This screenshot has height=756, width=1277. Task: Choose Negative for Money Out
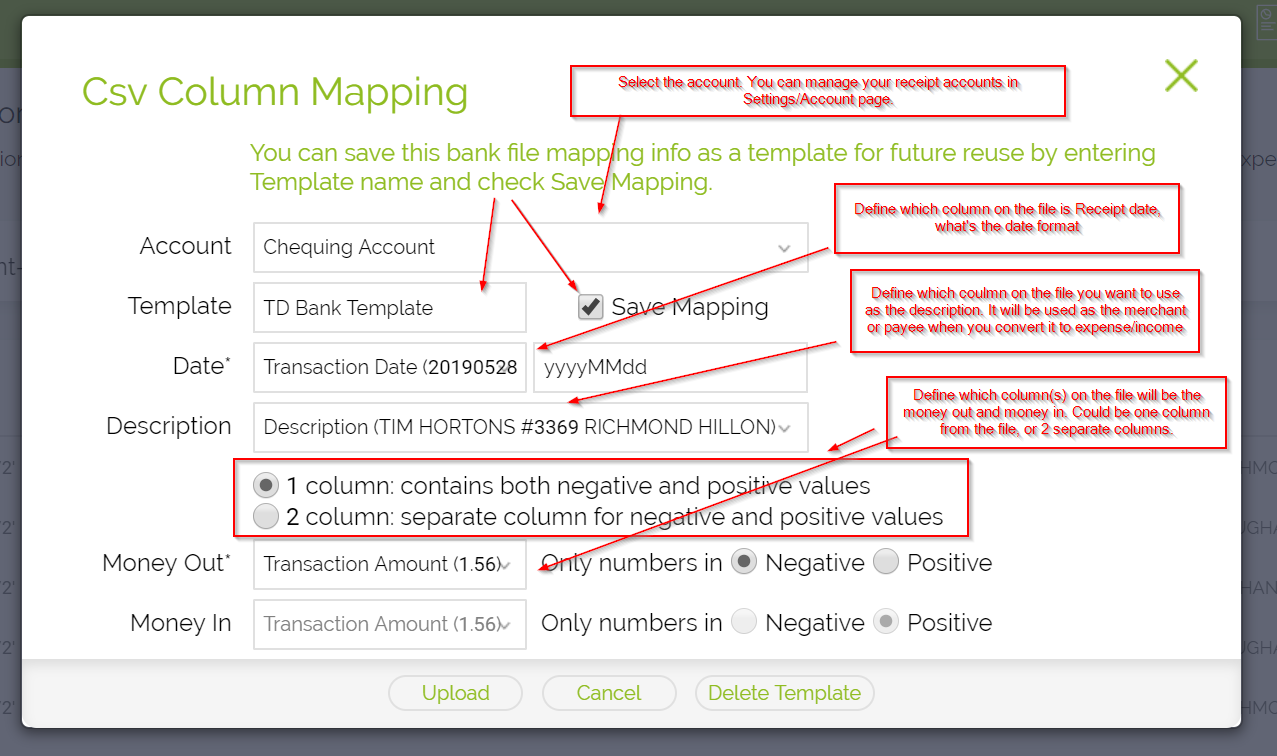(x=744, y=563)
